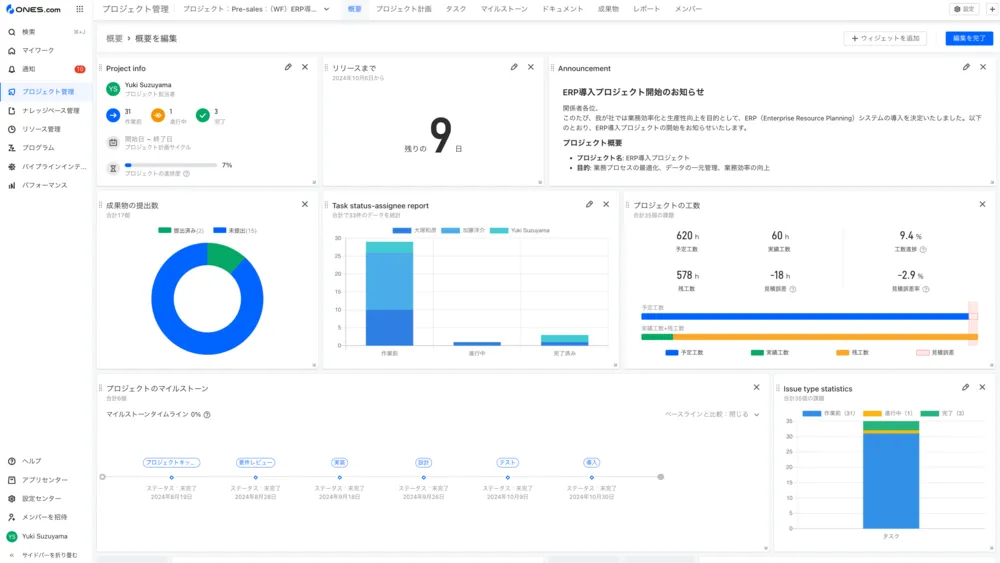Image resolution: width=1000 pixels, height=563 pixels.
Task: Edit the リリースまで widget
Action: [514, 67]
